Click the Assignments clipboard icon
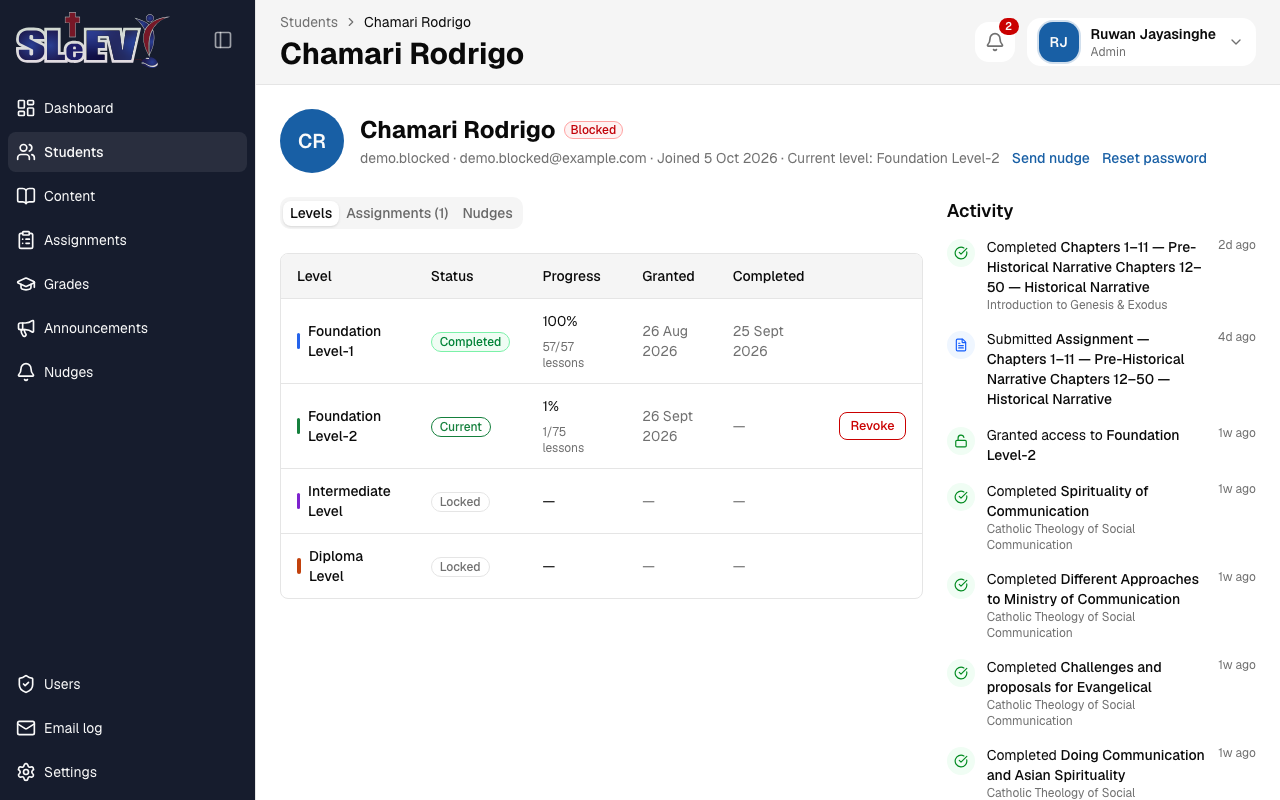 (x=26, y=240)
